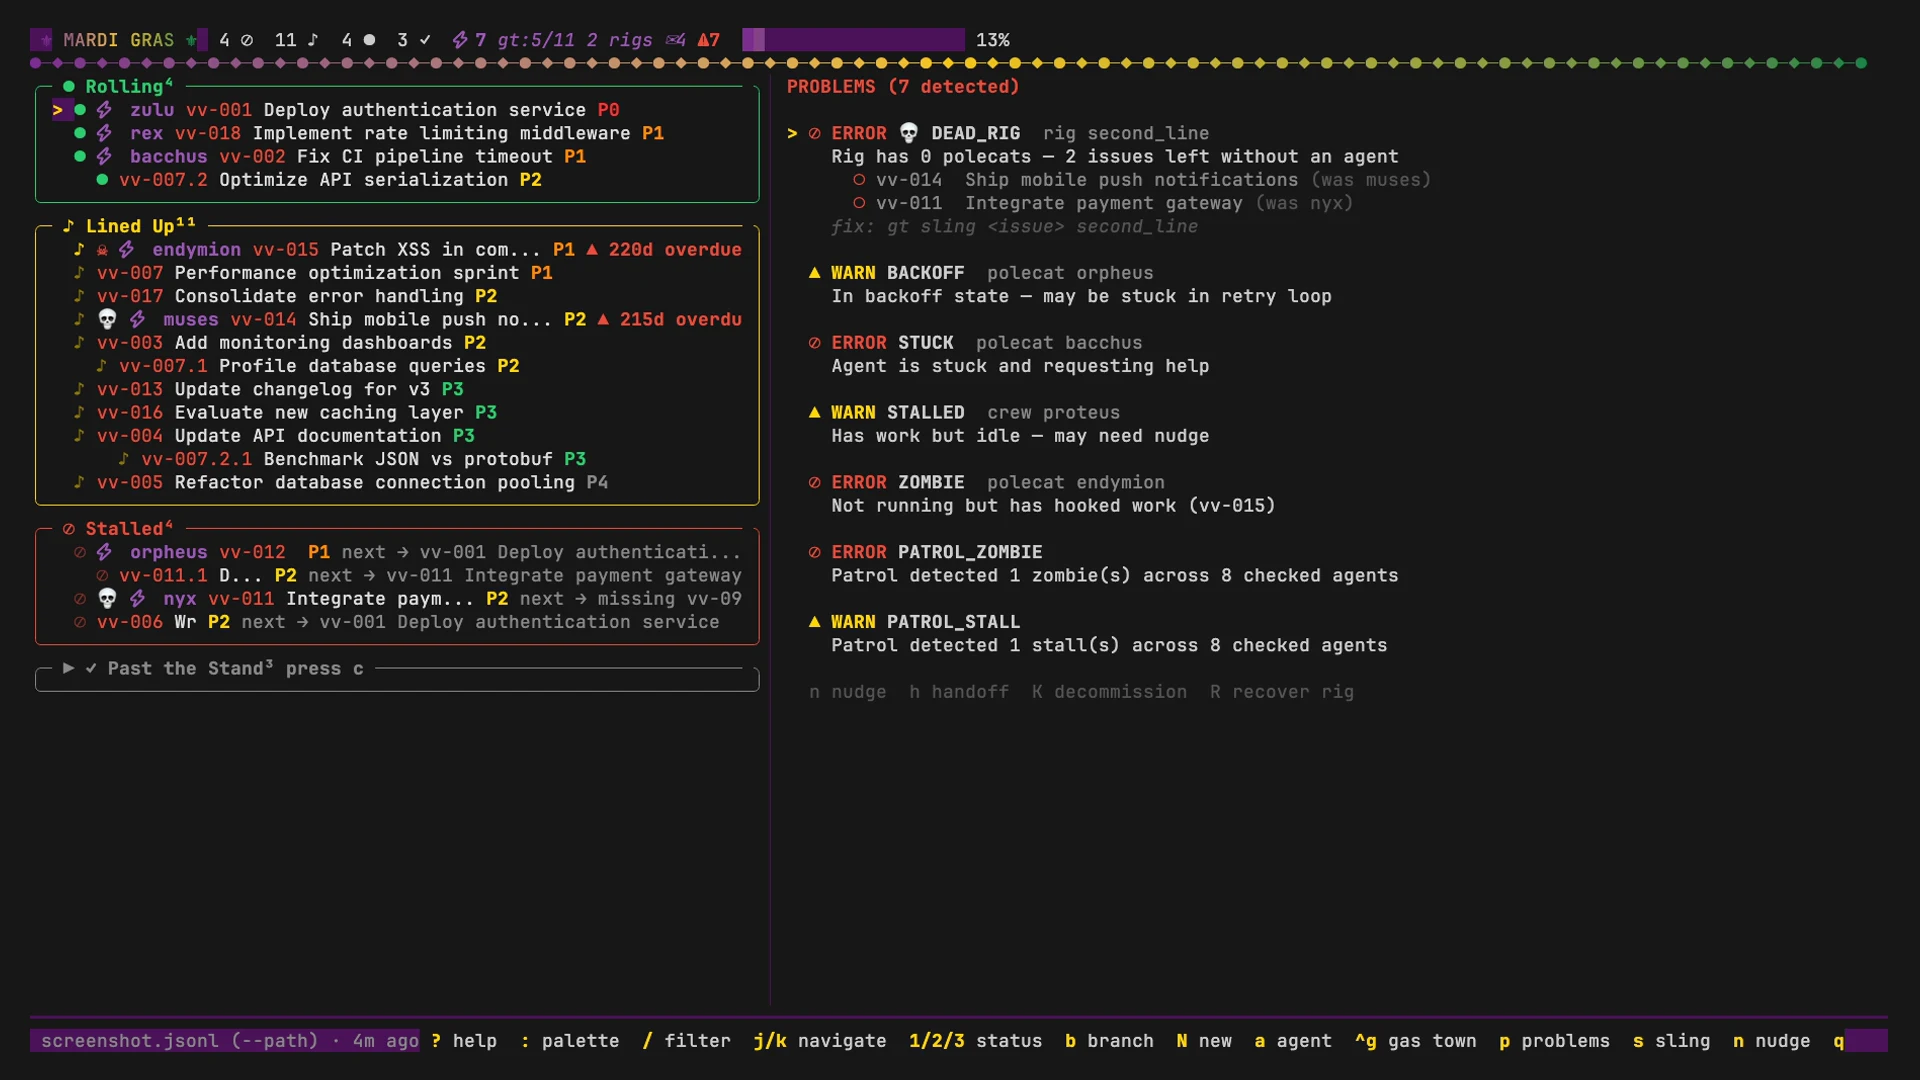The height and width of the screenshot is (1080, 1920).
Task: Click the error icon of ERROR STUCK
Action: pyautogui.click(x=814, y=343)
